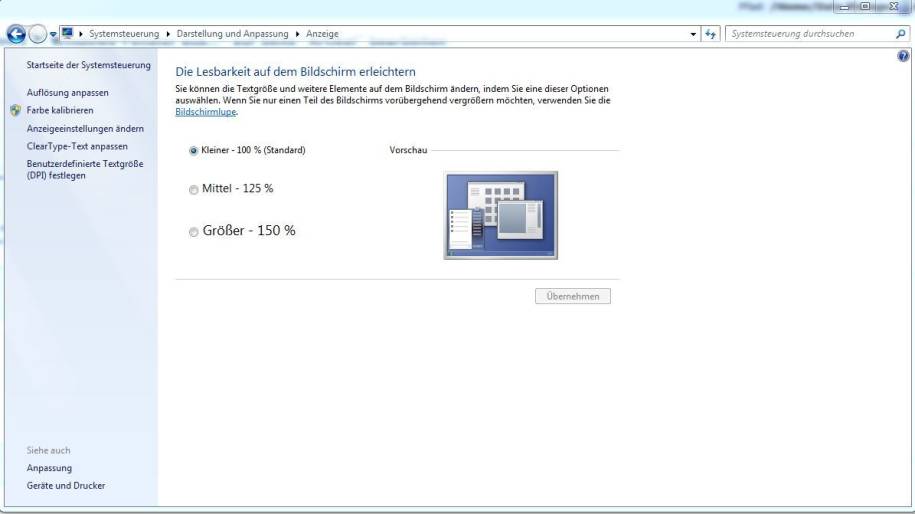Follow the Bildschirmlupe hyperlink
The height and width of the screenshot is (514, 915).
[205, 111]
